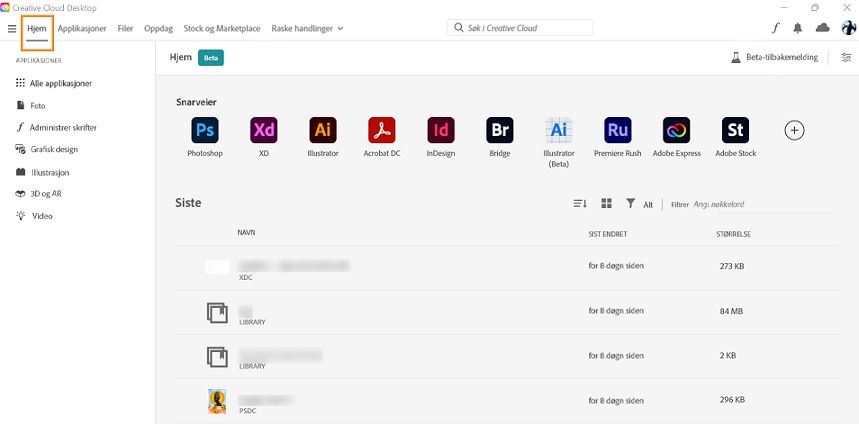859x424 pixels.
Task: Select Illustrasjon category
Action: 43,172
